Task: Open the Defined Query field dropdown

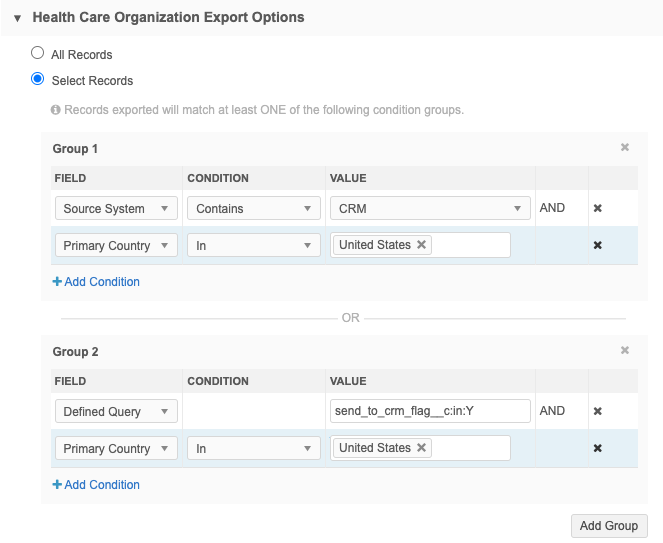Action: click(116, 411)
